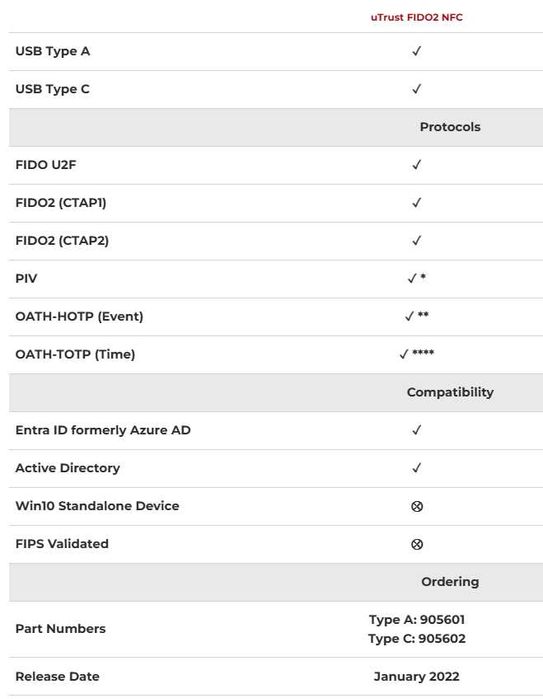Select the Protocols section header
Screen dimensions: 543x699
450,127
